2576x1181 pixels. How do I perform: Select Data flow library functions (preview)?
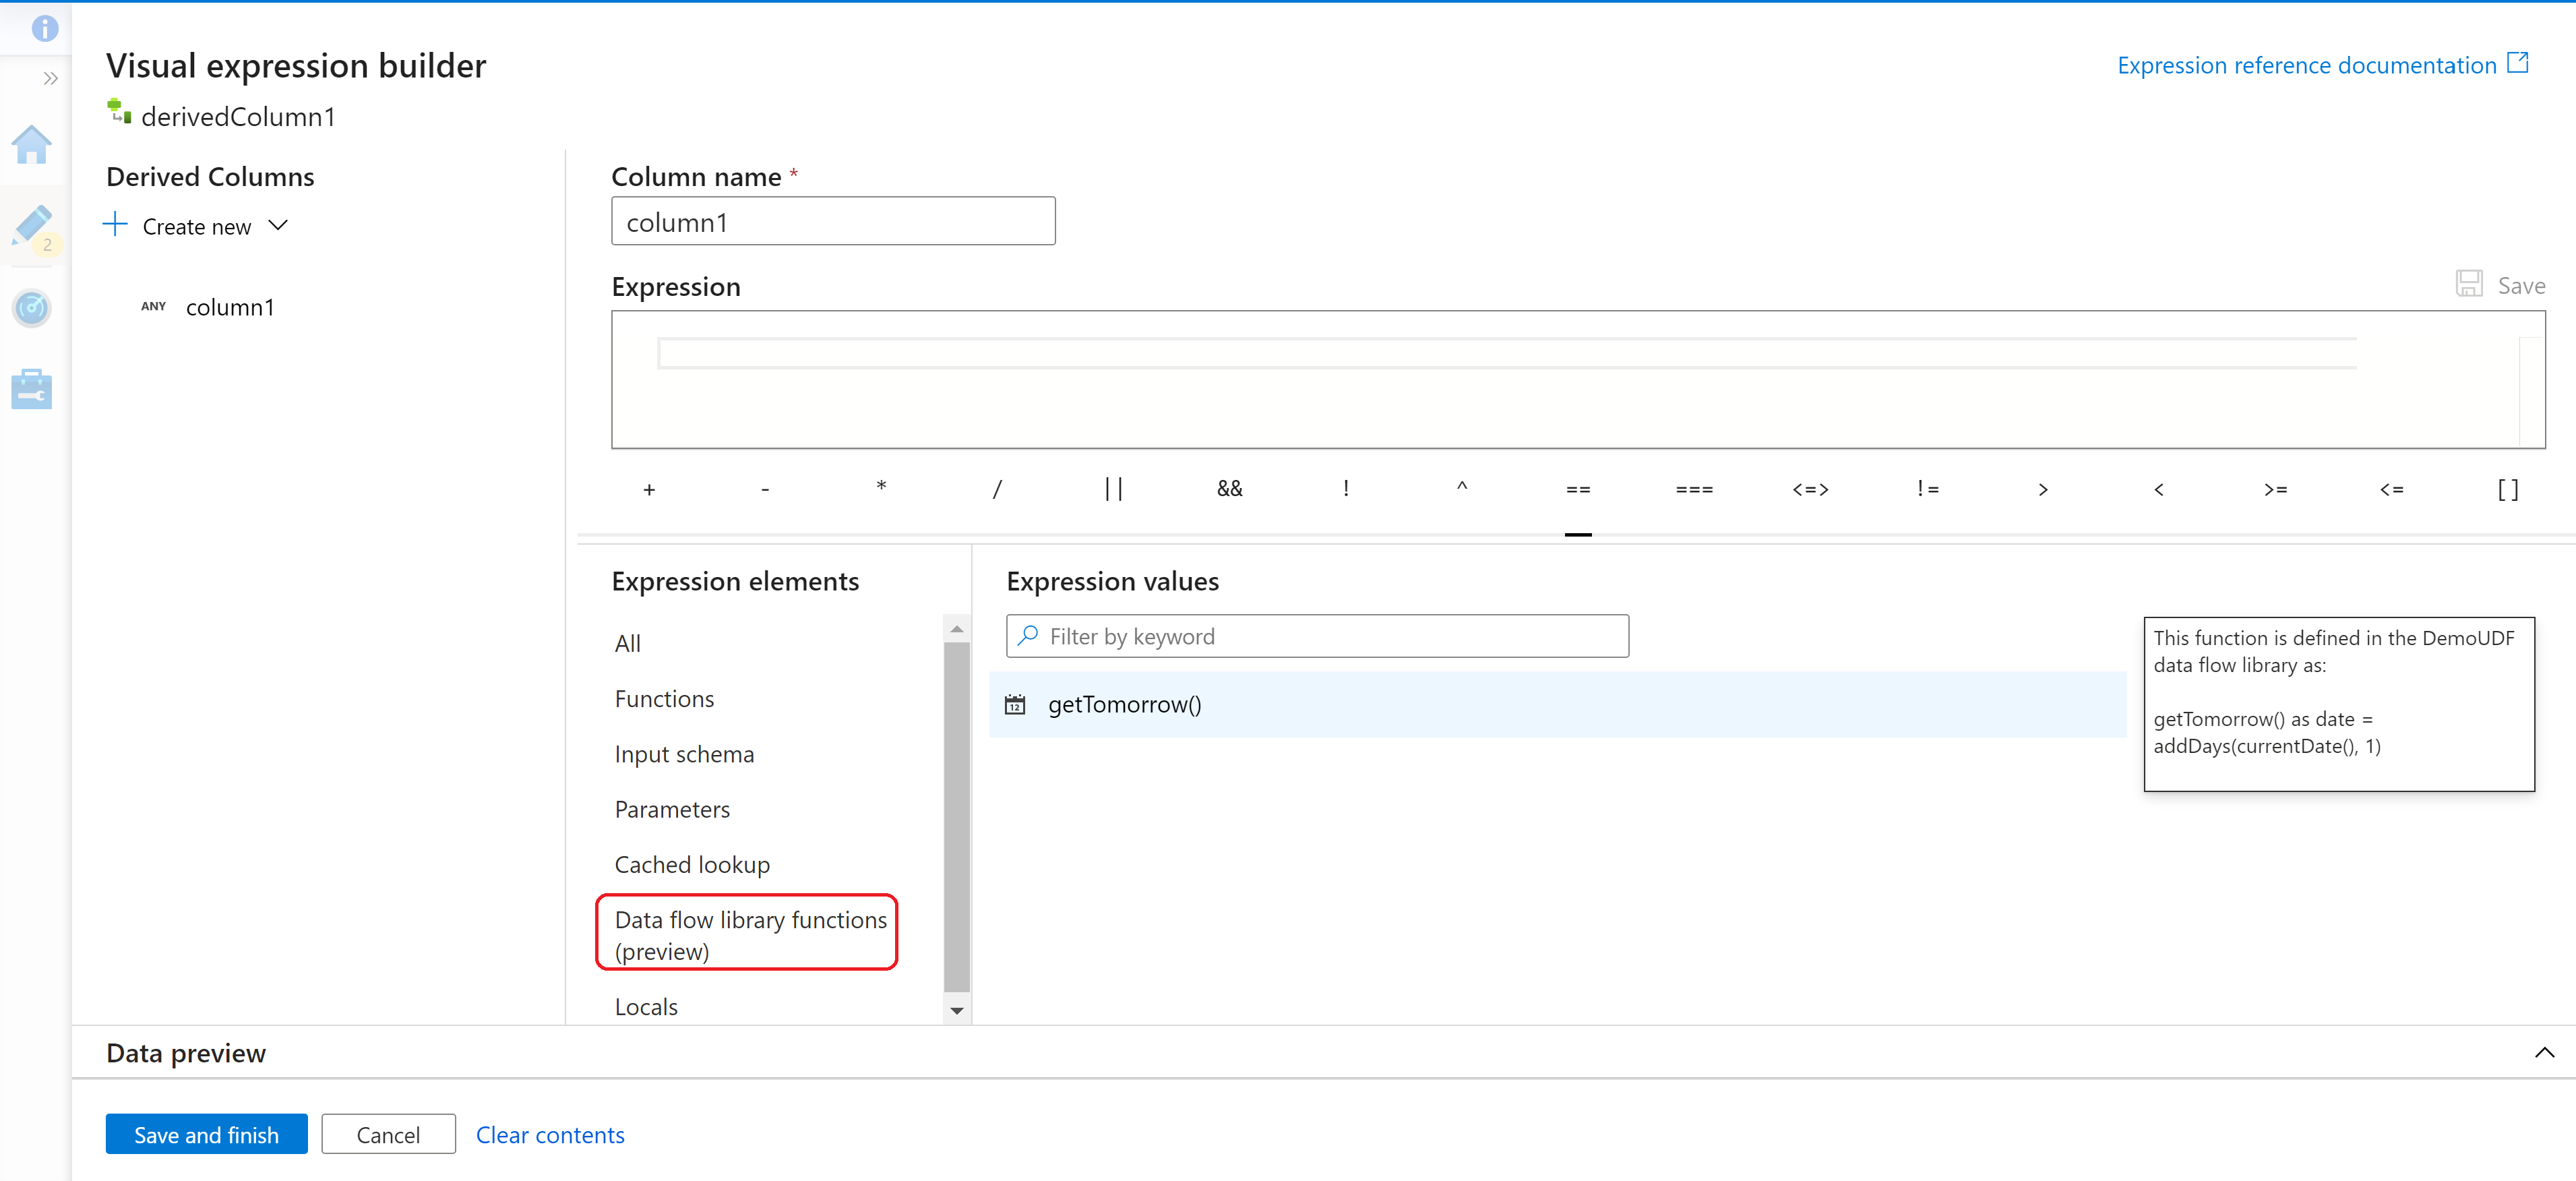[747, 934]
